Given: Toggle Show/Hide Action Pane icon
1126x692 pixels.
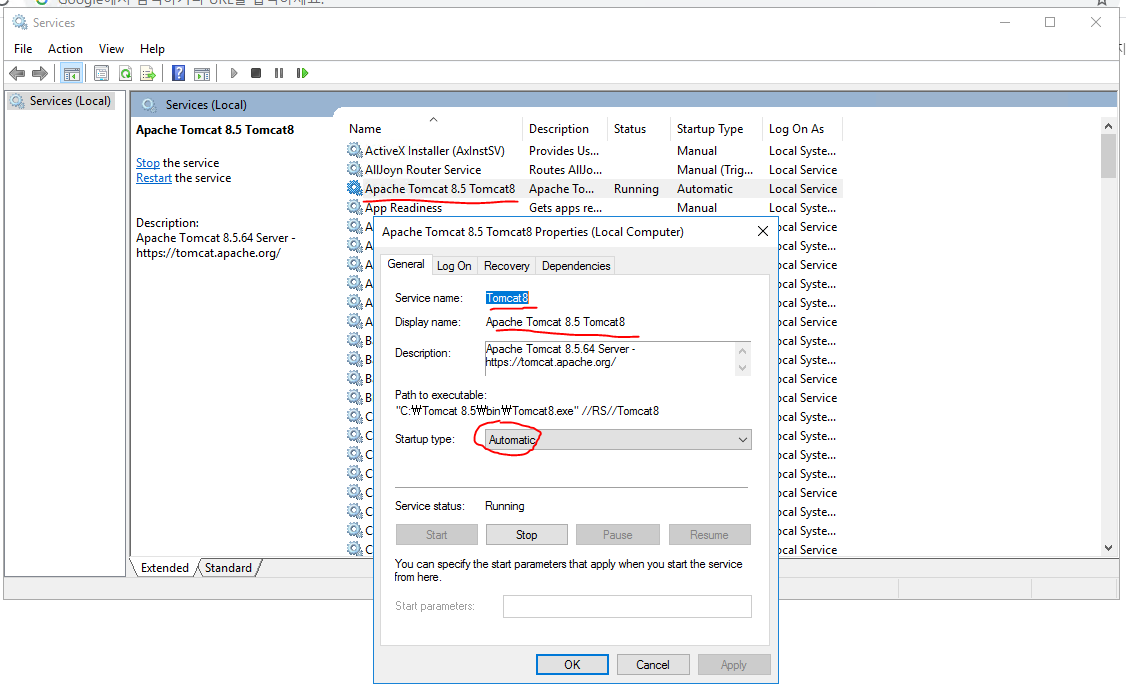Looking at the screenshot, I should pyautogui.click(x=203, y=73).
